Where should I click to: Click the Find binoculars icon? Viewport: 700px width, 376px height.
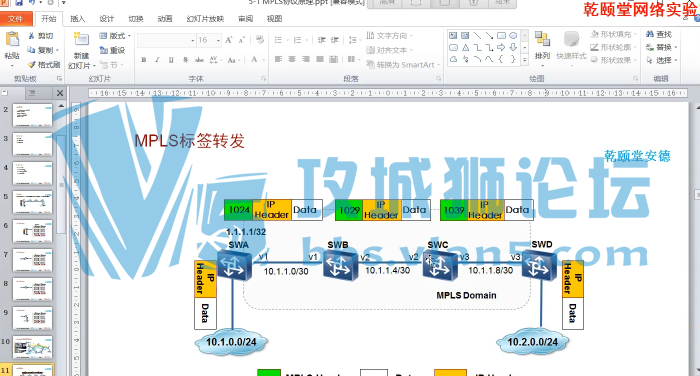tap(650, 34)
